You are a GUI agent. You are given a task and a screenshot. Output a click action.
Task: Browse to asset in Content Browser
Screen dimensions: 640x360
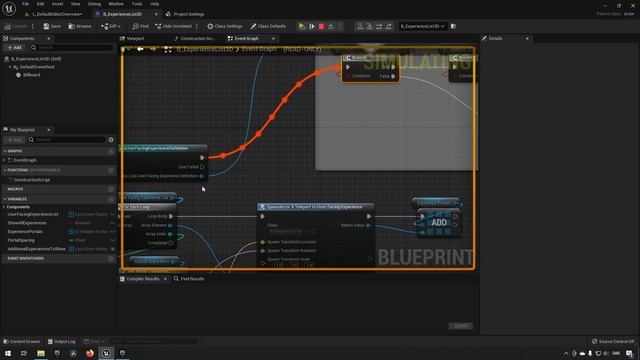click(x=80, y=26)
